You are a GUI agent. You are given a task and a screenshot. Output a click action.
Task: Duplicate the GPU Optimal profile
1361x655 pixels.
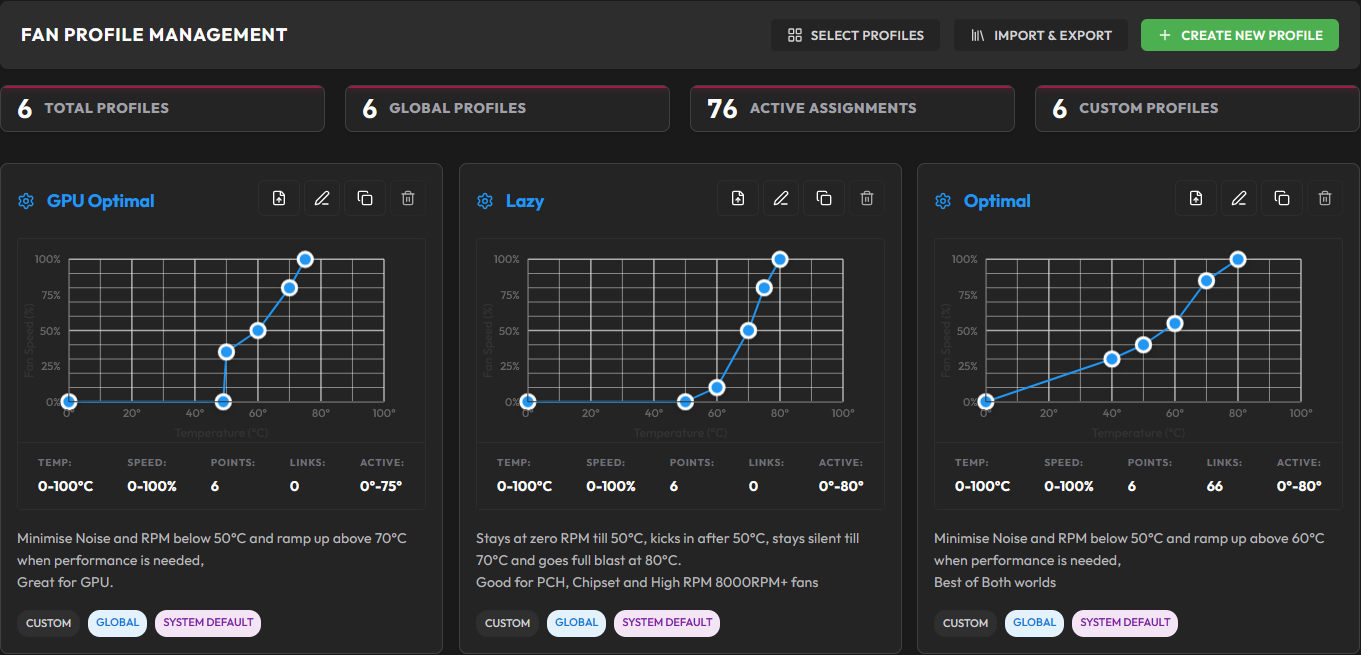point(365,198)
